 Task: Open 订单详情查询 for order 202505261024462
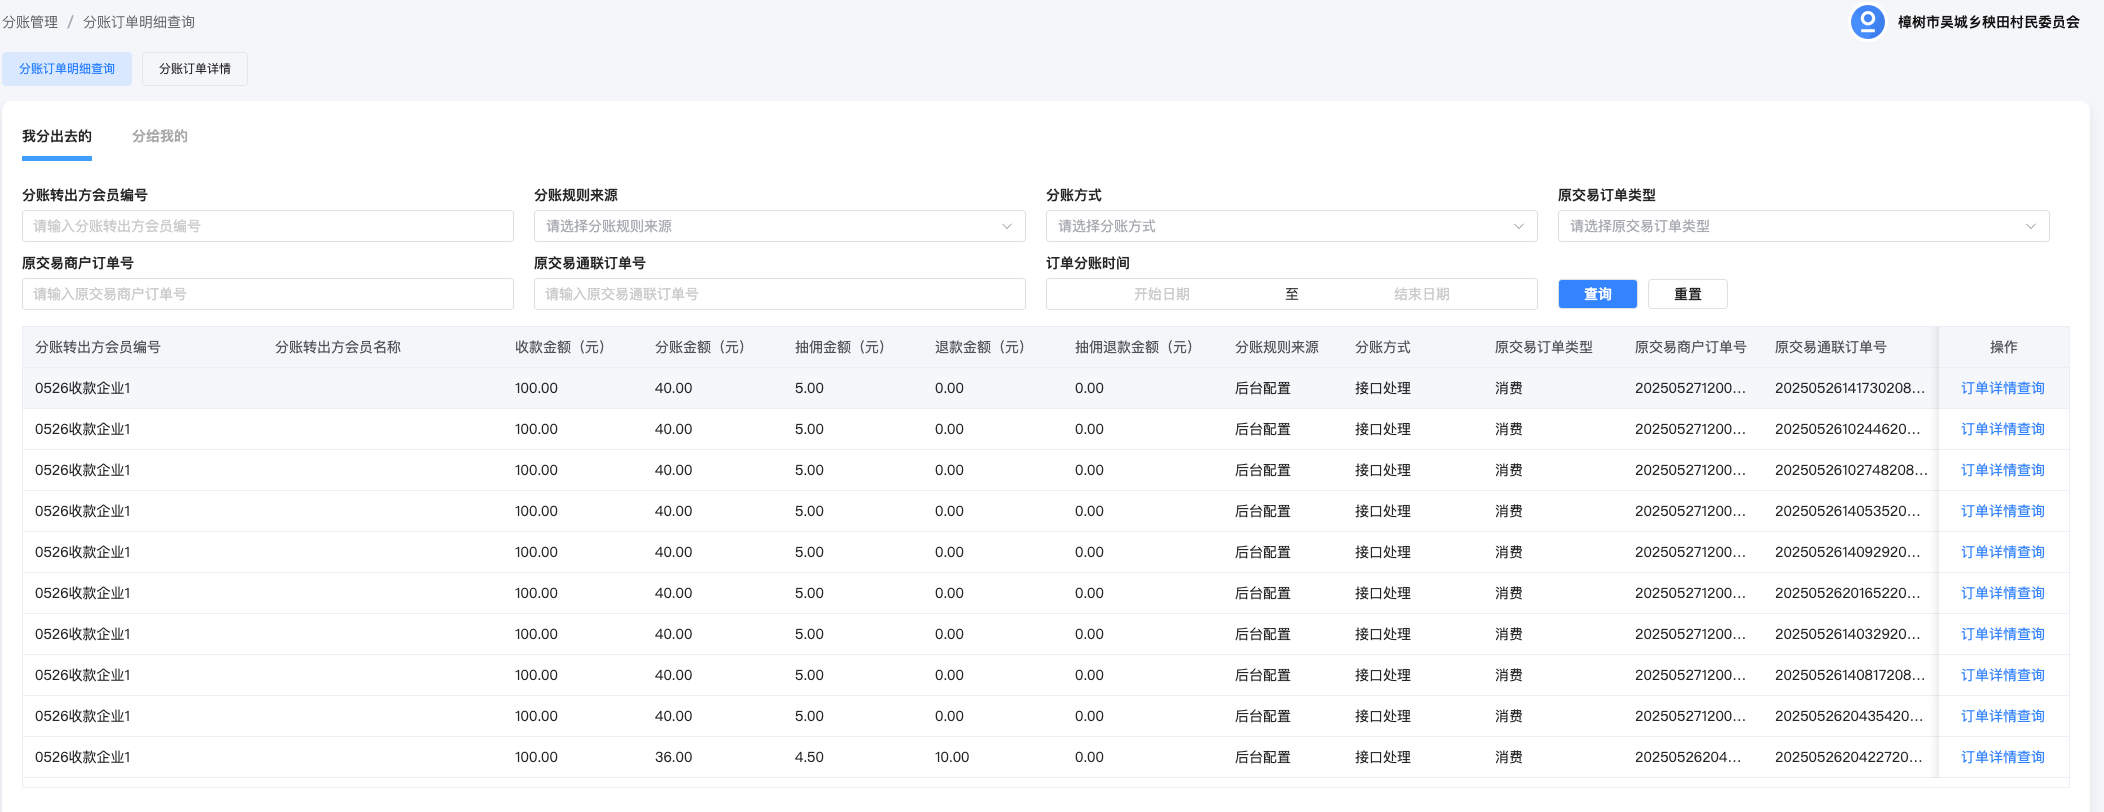(x=2002, y=429)
